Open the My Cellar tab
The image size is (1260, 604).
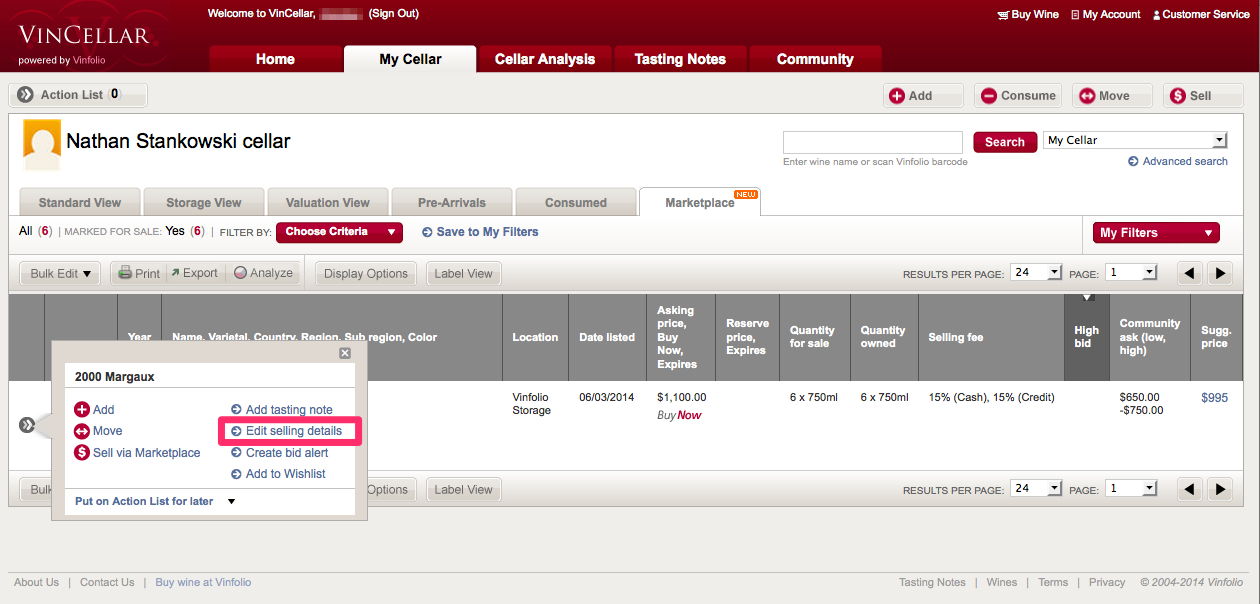click(410, 59)
